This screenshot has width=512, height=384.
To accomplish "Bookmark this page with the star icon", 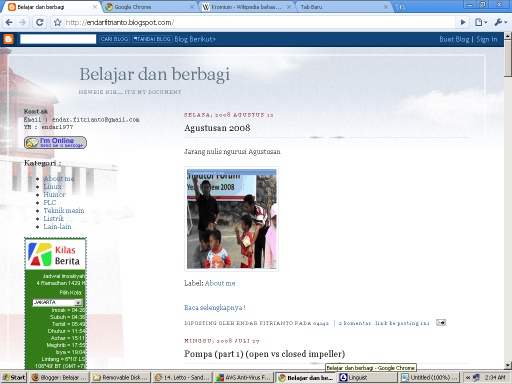I will pos(58,22).
